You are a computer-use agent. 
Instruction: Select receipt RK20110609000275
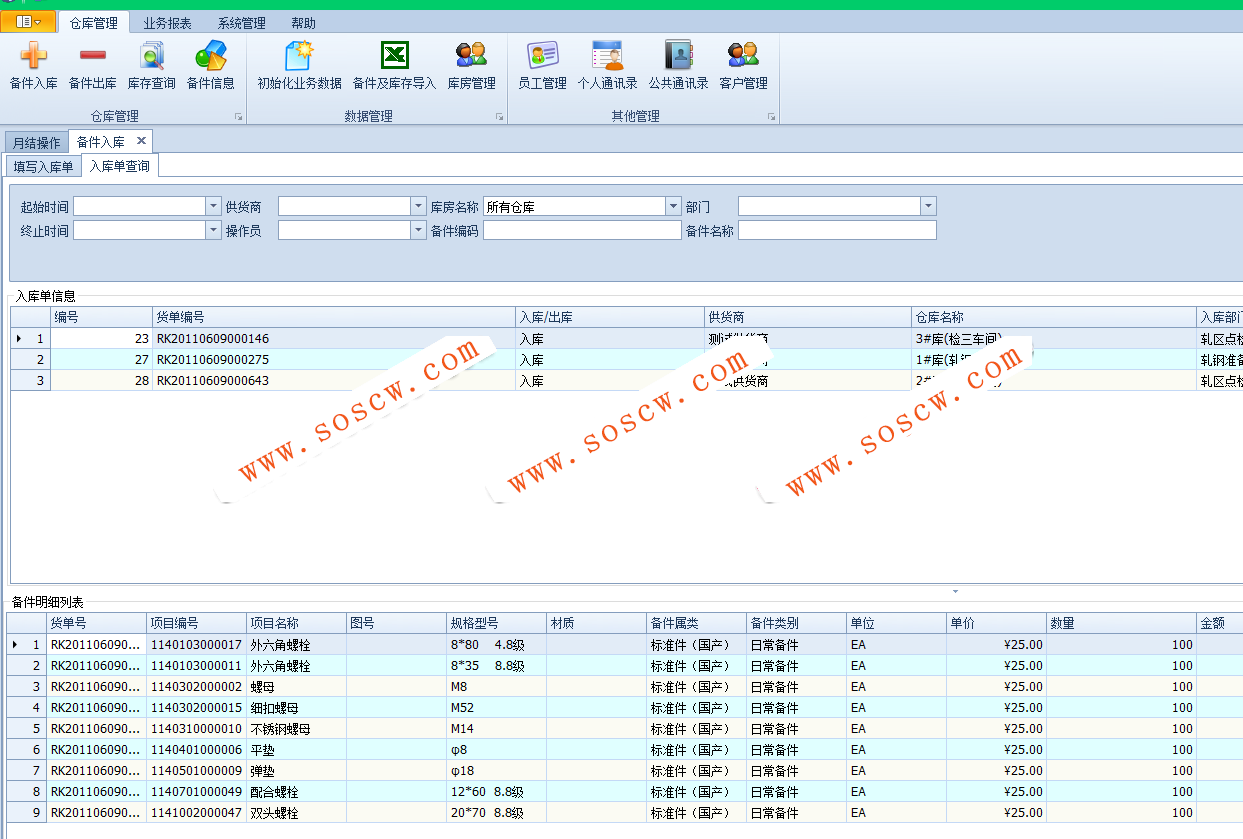point(334,359)
